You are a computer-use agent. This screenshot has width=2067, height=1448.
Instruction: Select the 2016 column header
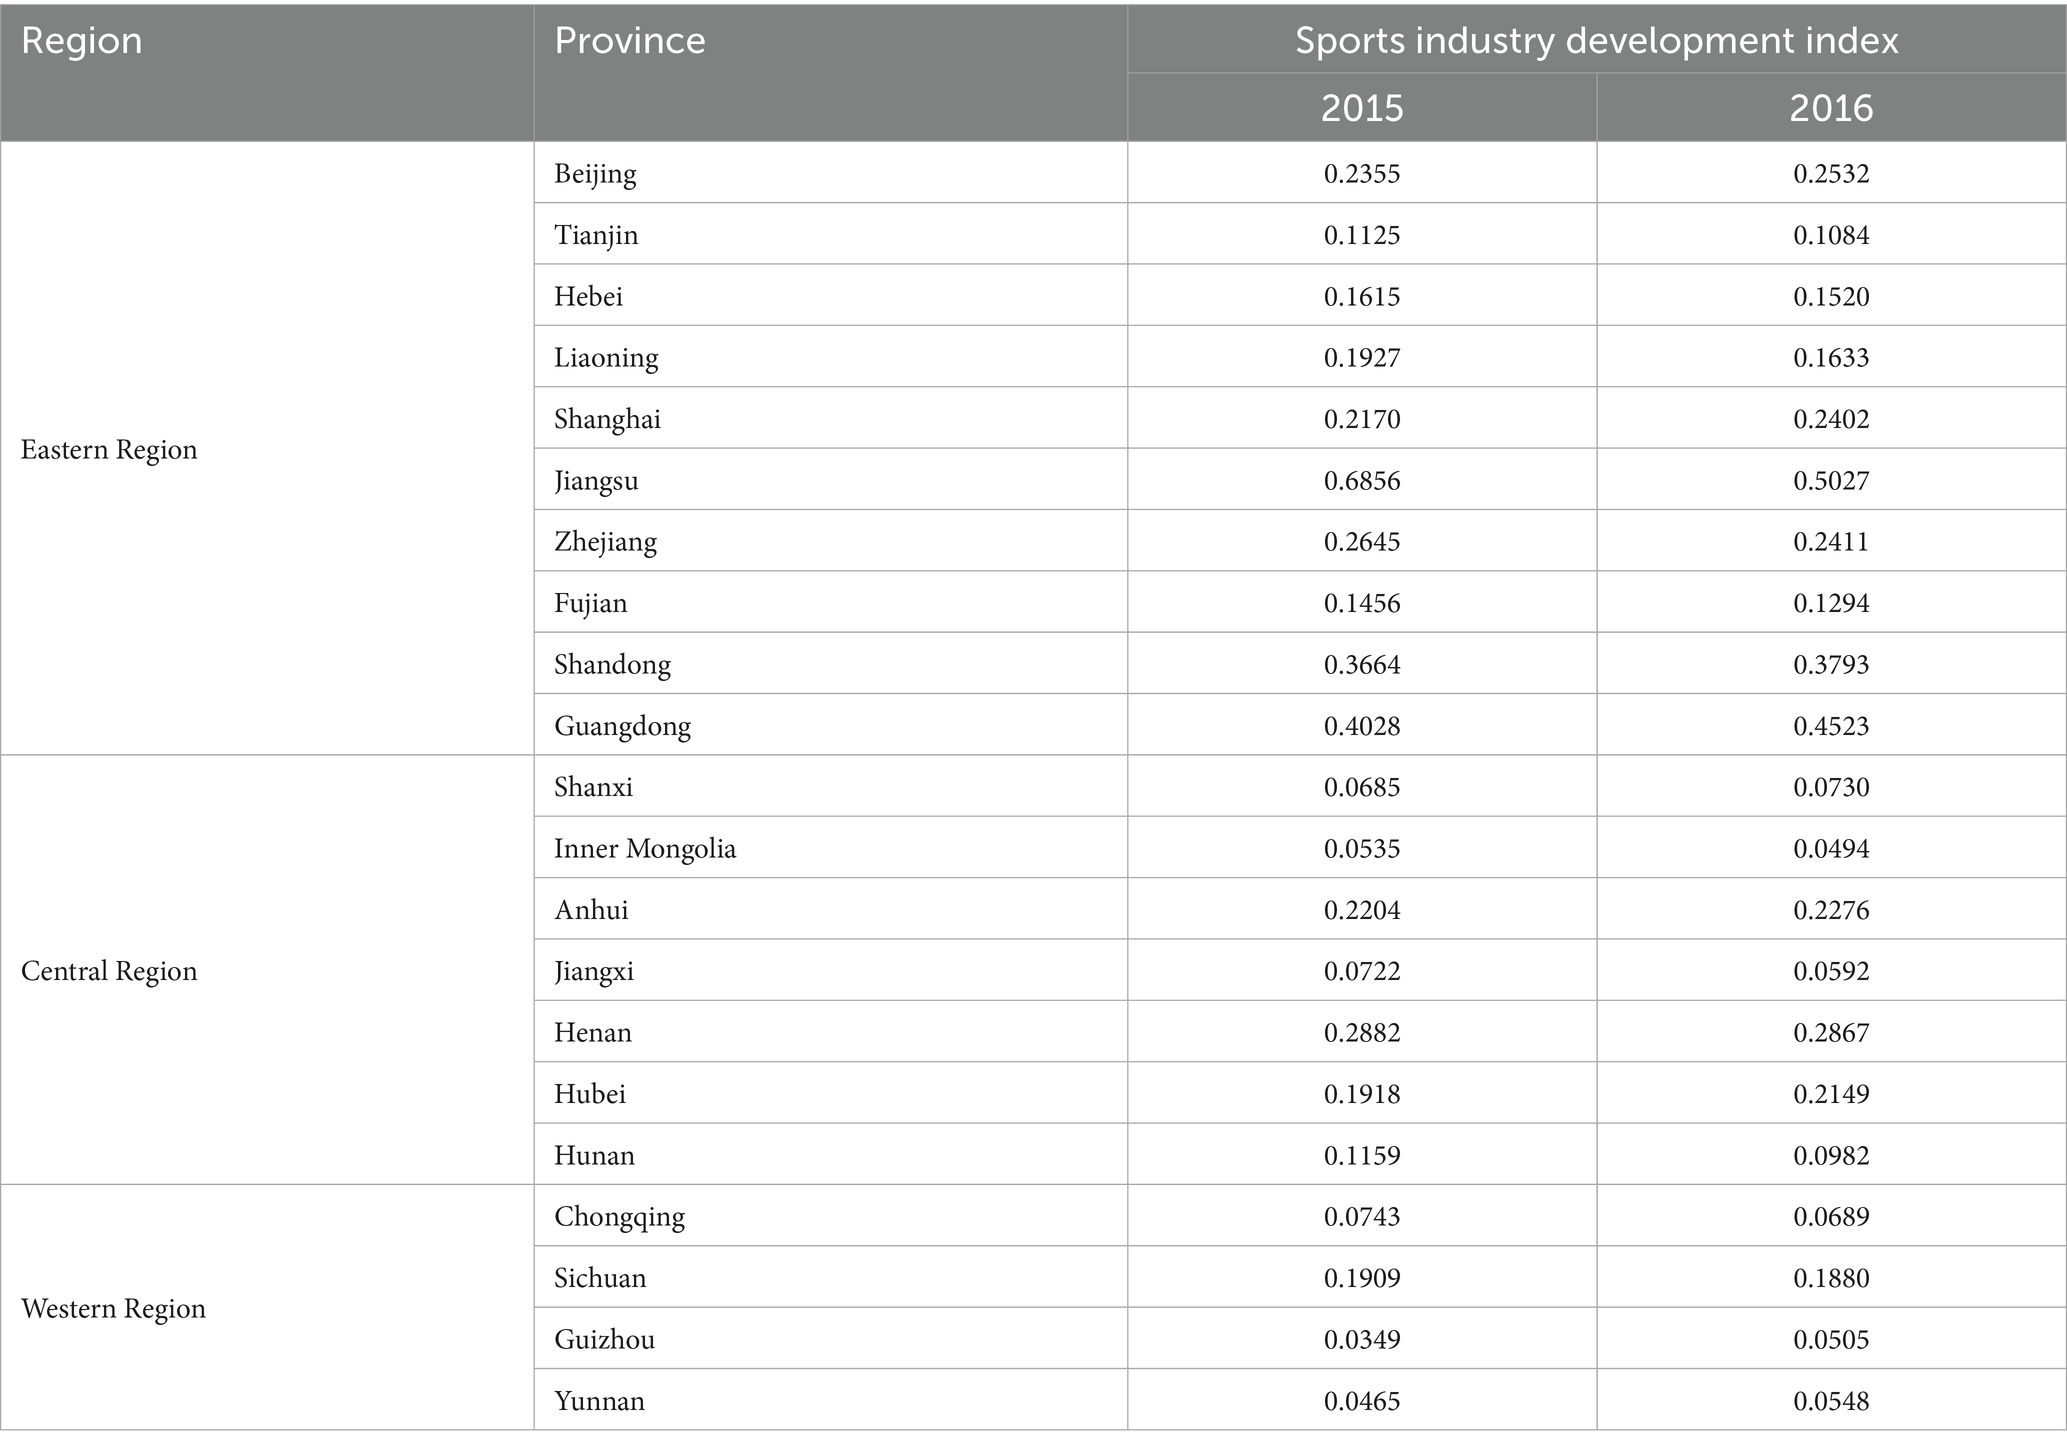click(x=1831, y=108)
